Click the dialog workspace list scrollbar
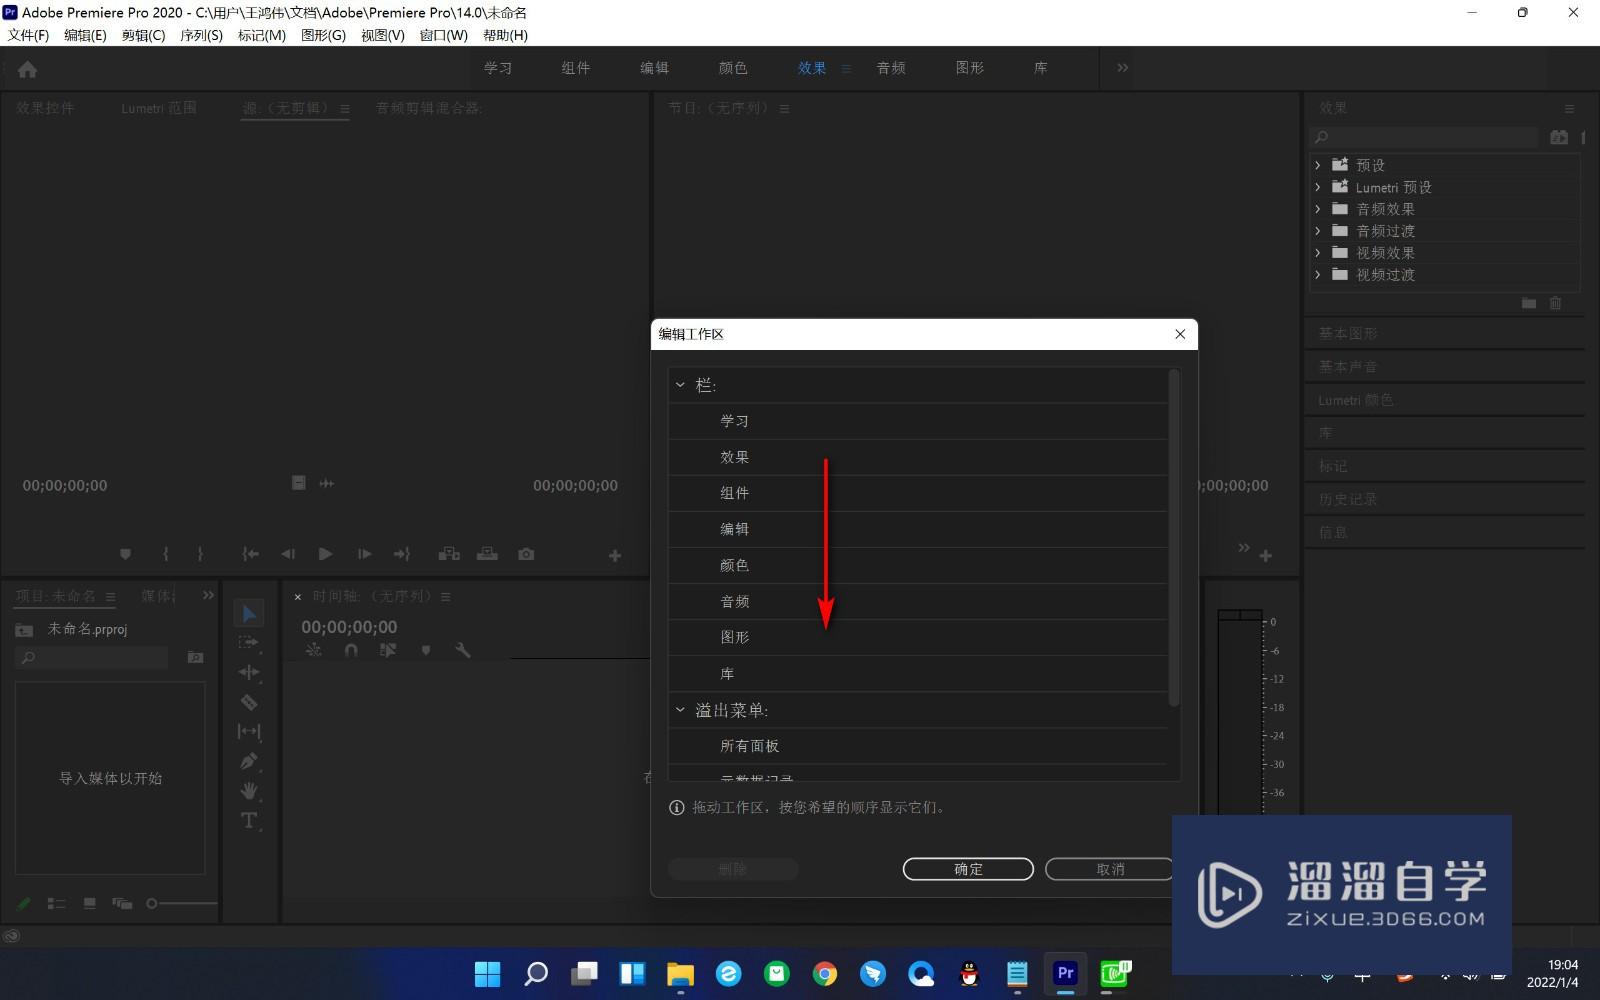Screen dimensions: 1600x1000 [1174, 539]
